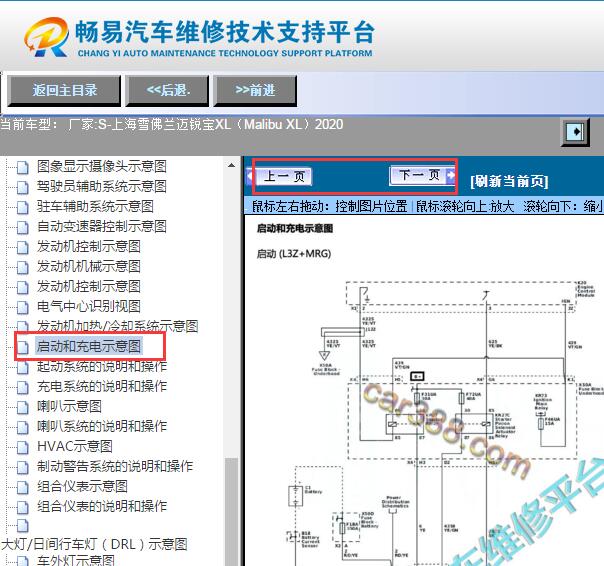Click page icon beside 制动警告系统的说明和操作

point(23,467)
